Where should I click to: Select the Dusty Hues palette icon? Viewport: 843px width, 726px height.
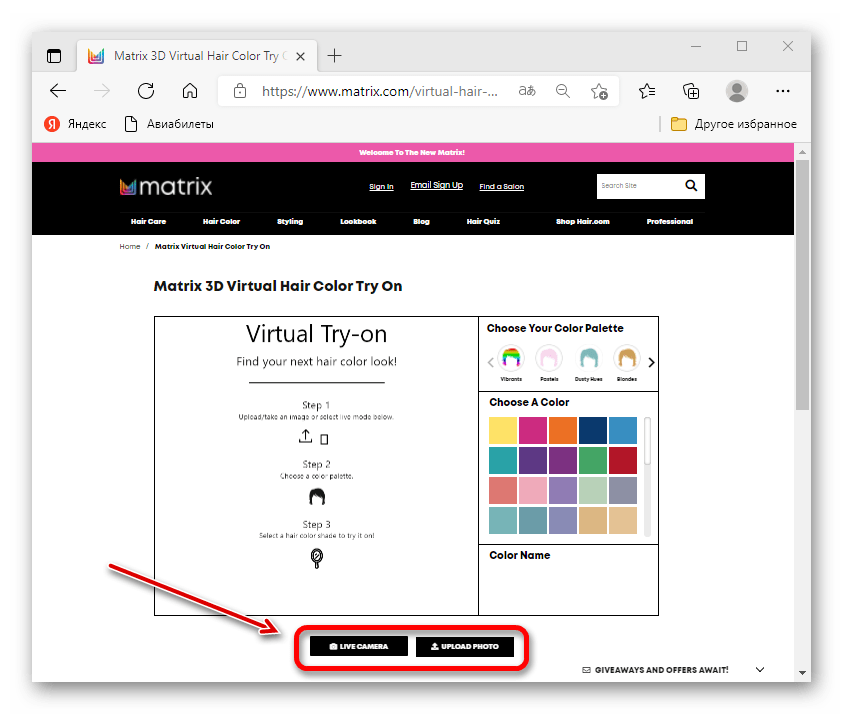point(588,359)
